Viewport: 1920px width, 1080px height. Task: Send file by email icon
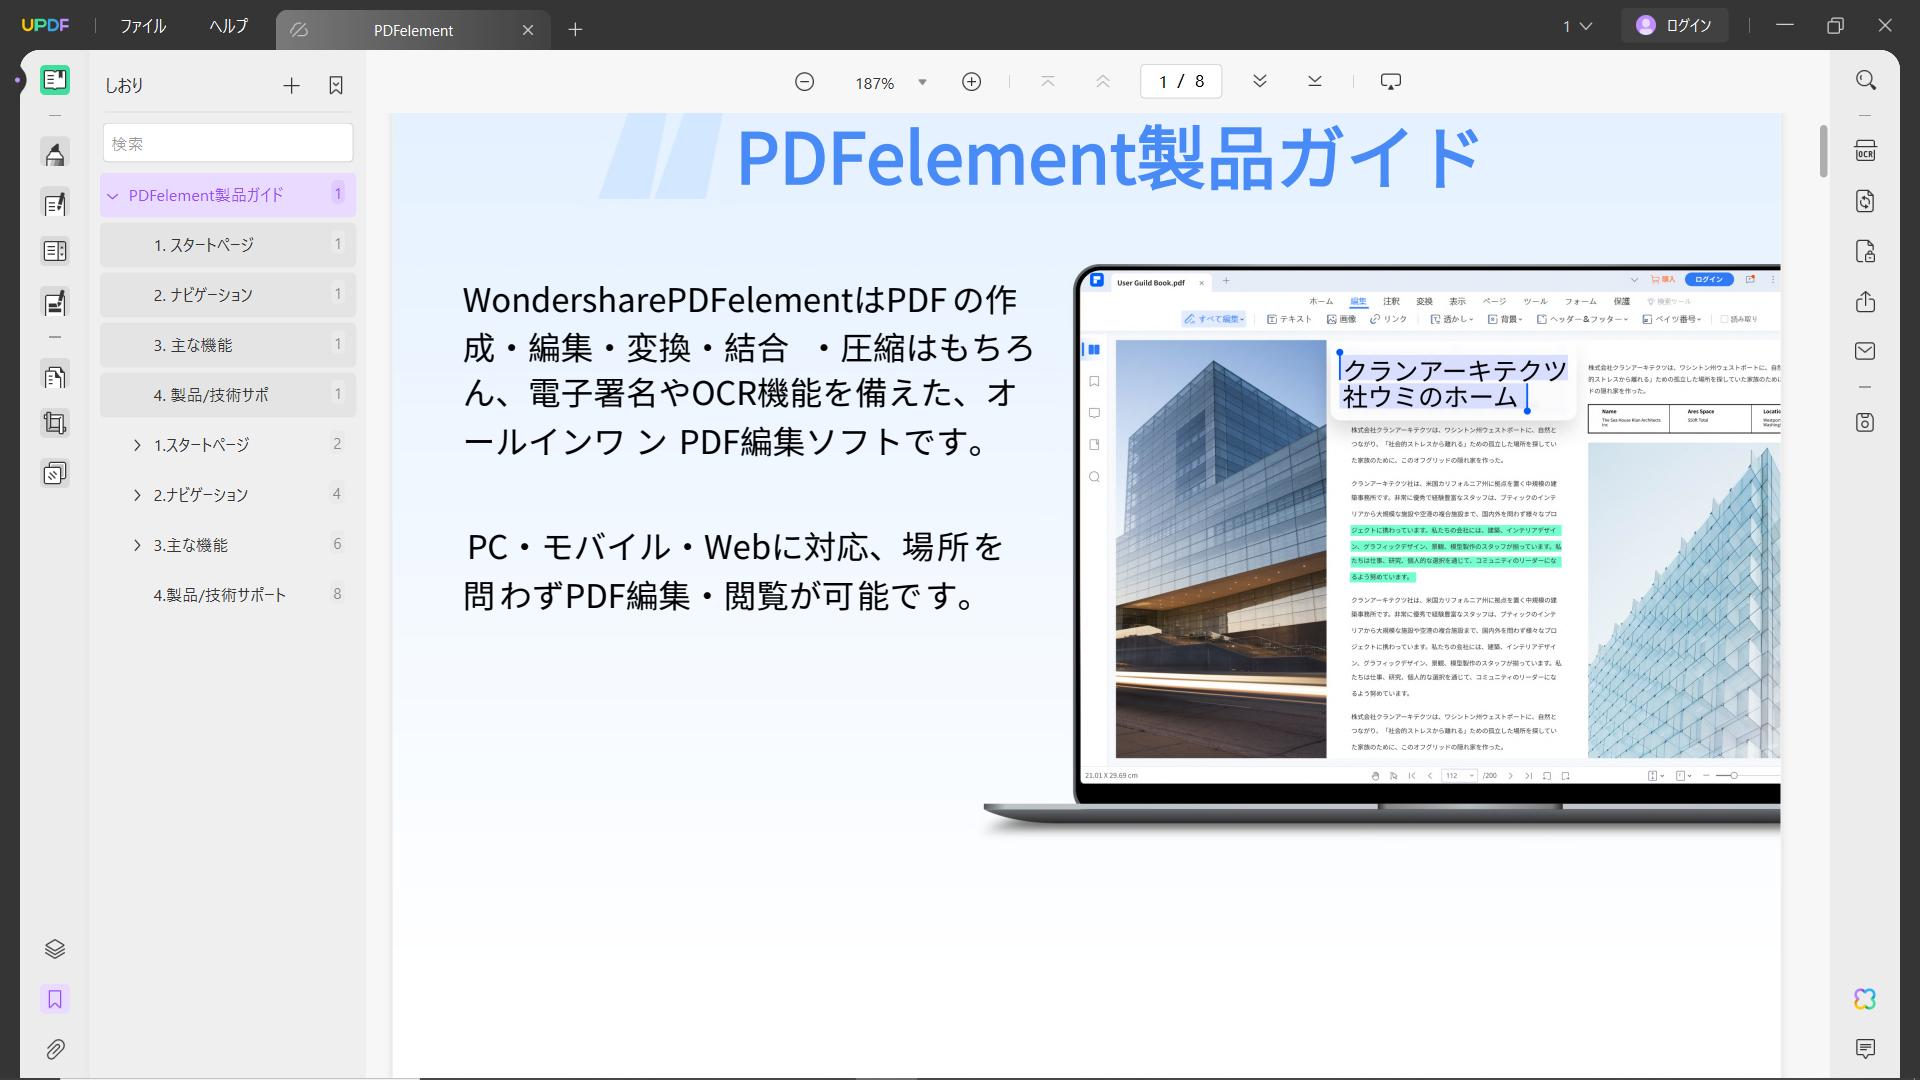pyautogui.click(x=1865, y=351)
